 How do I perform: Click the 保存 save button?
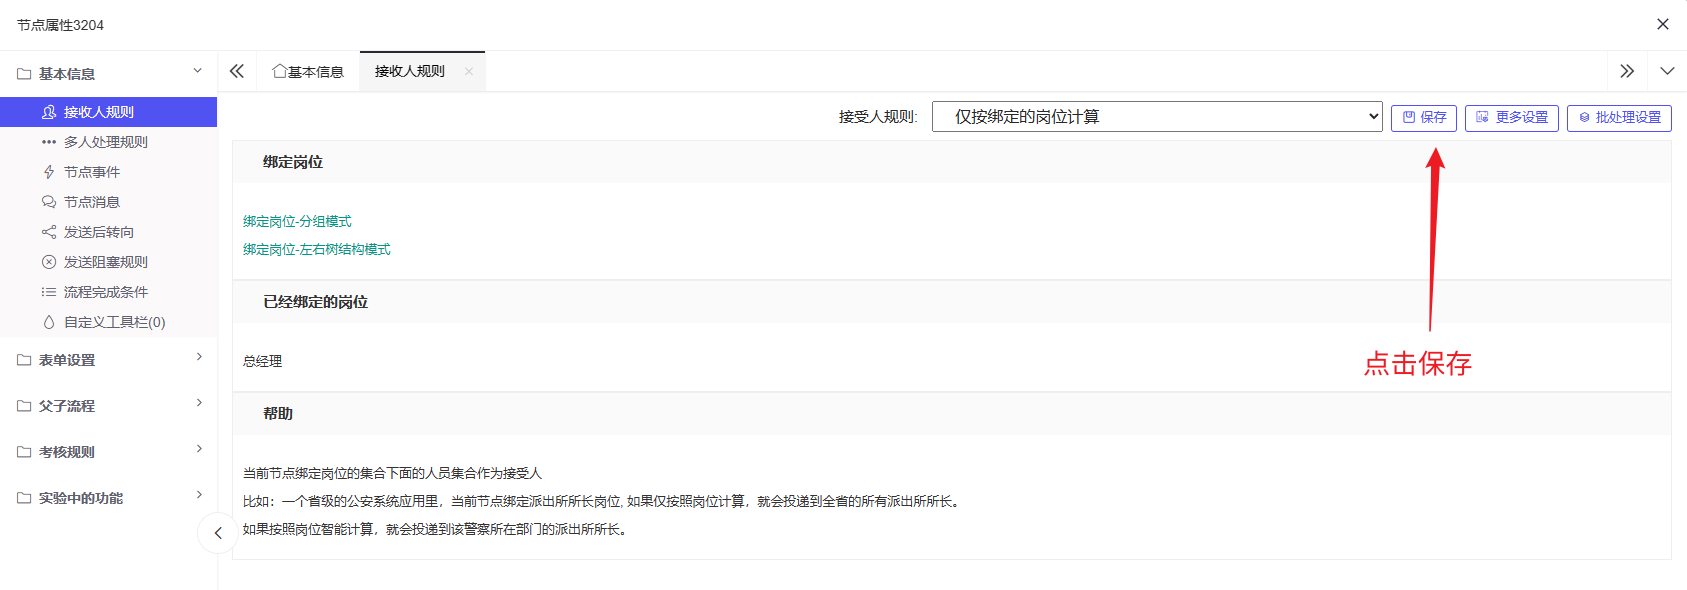tap(1423, 117)
